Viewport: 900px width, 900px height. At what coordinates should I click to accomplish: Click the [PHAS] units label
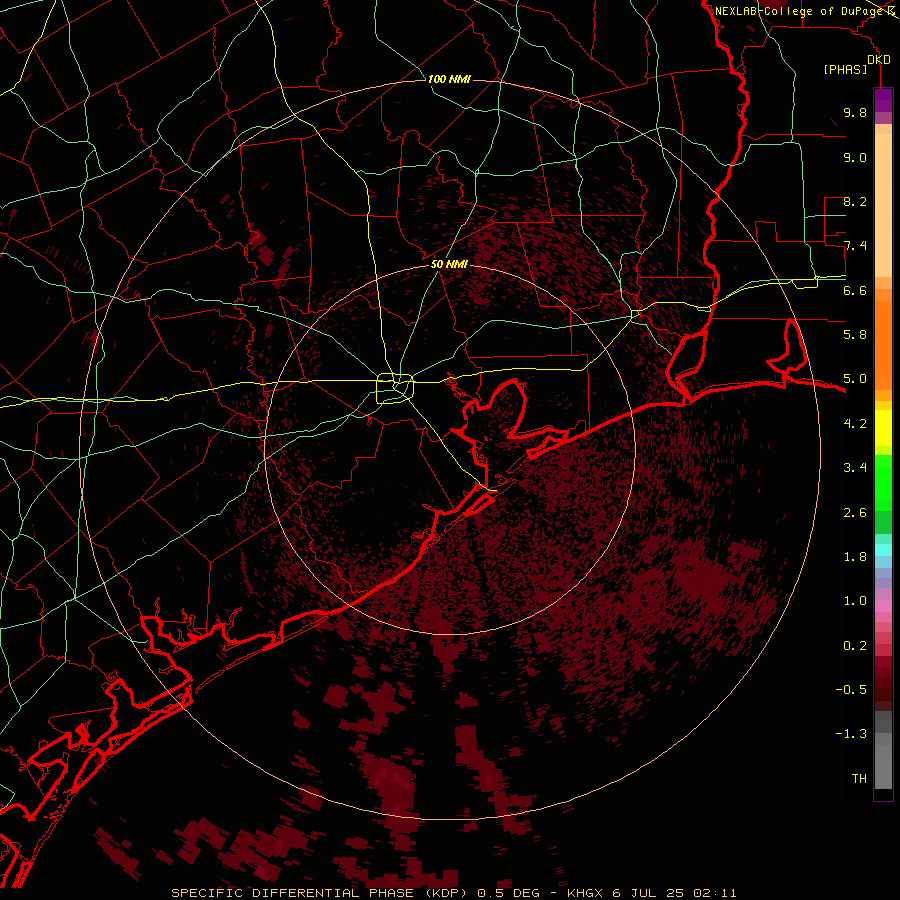845,69
